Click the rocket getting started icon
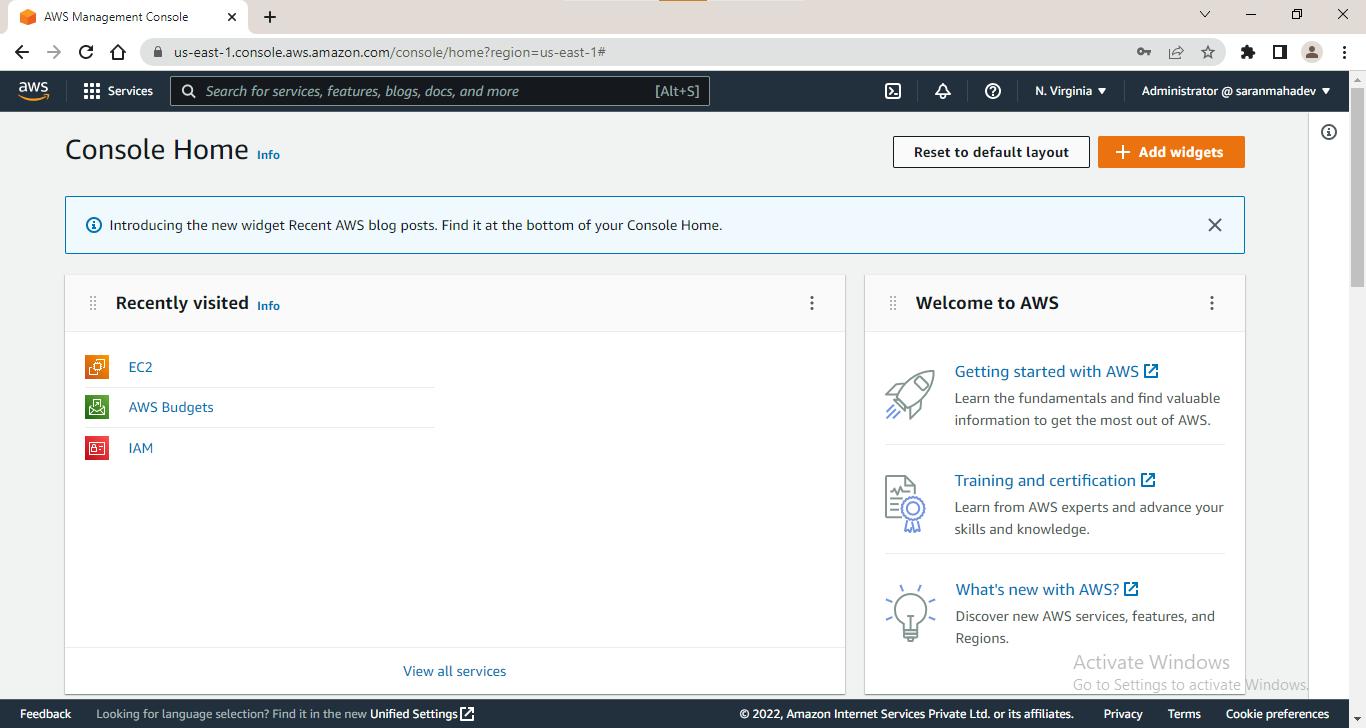1366x728 pixels. [x=910, y=393]
